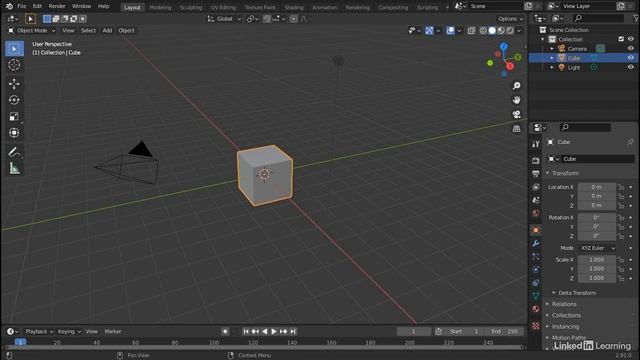Screen dimensions: 640x360
Task: Open the Tool properties tab
Action: coord(536,144)
